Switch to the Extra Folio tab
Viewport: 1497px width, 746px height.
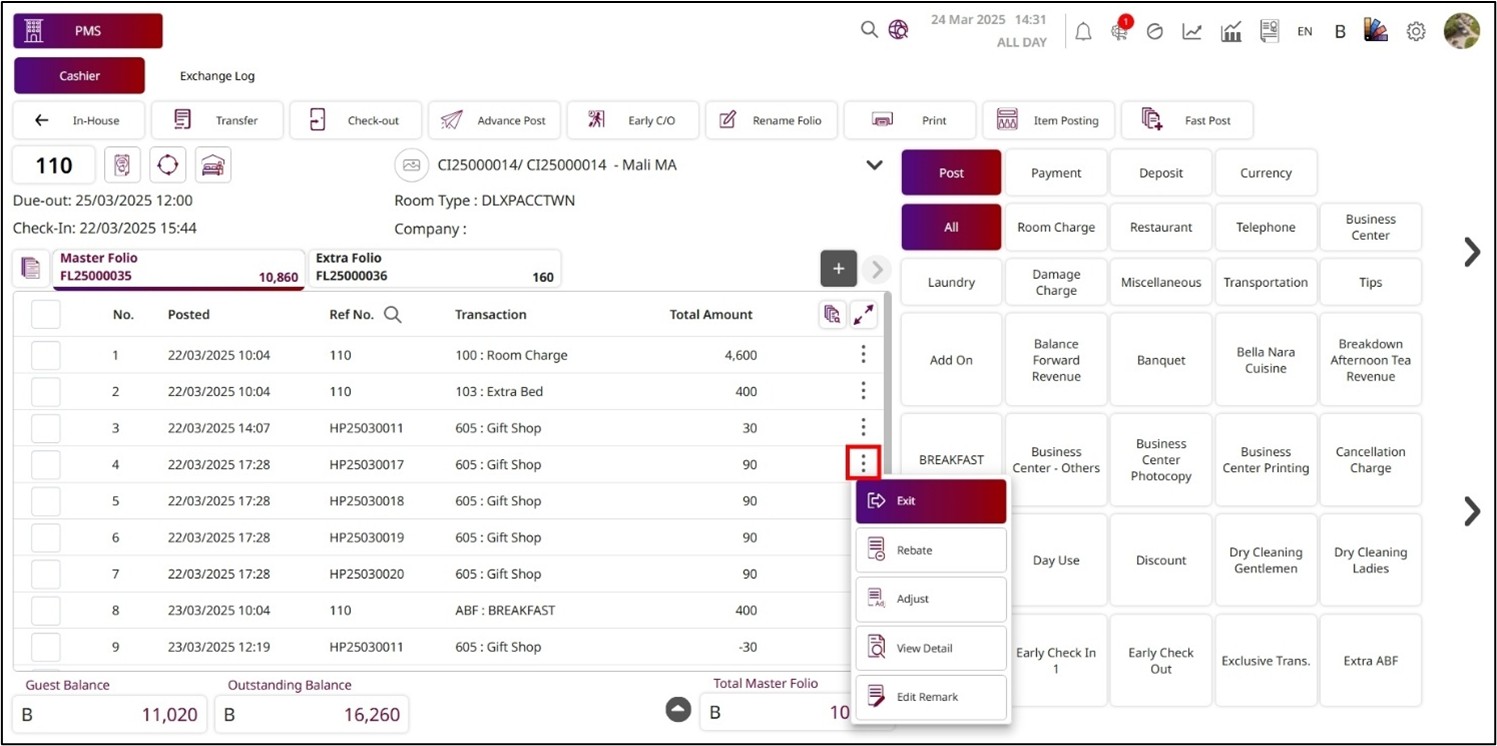434,268
